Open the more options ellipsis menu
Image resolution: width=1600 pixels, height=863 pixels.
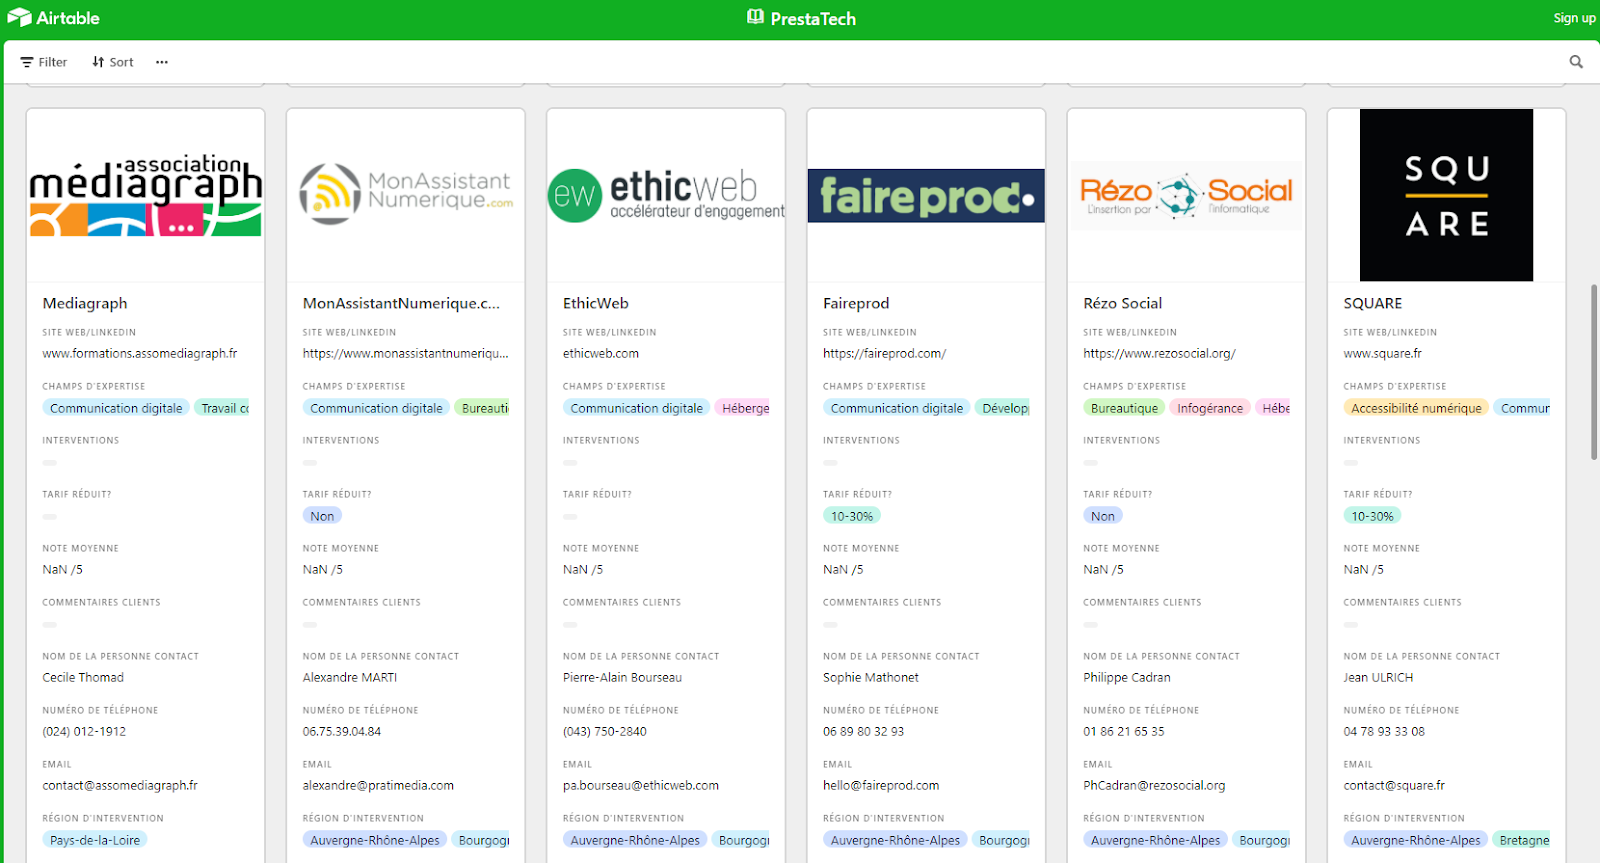[162, 62]
